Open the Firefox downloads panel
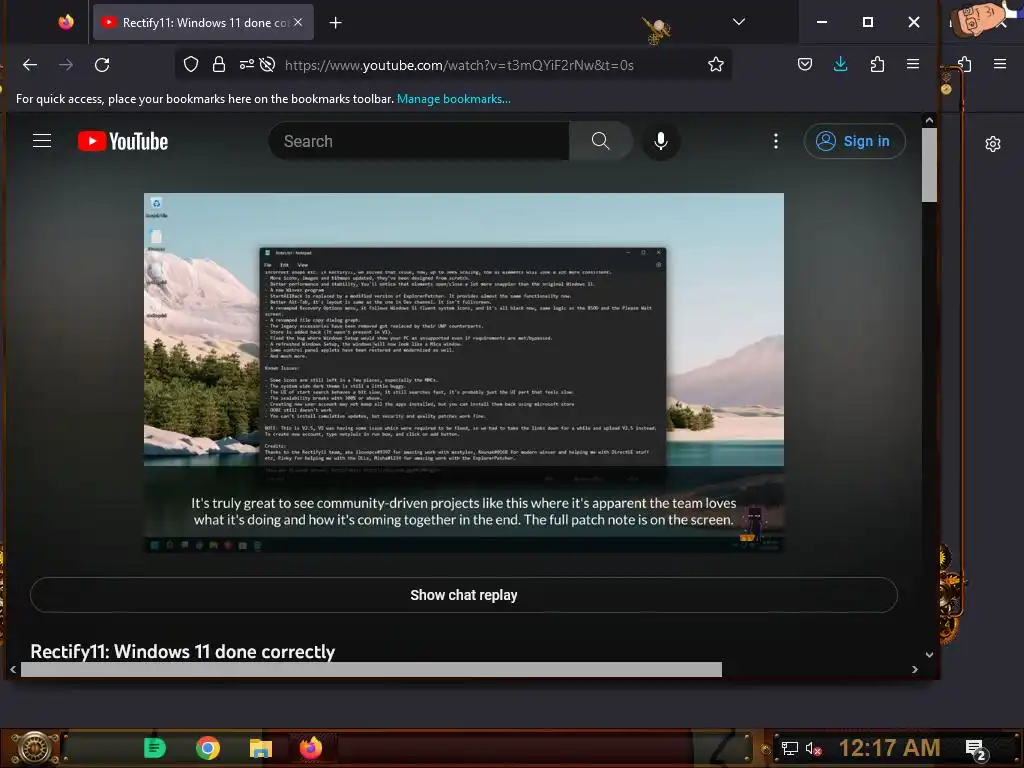This screenshot has width=1024, height=768. coord(840,65)
